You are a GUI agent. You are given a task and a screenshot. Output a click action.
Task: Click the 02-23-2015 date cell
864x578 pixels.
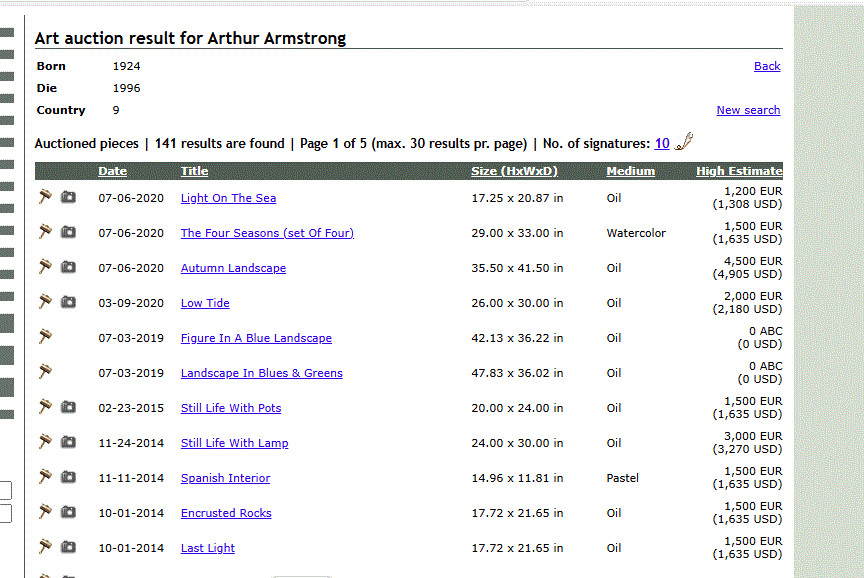[131, 408]
